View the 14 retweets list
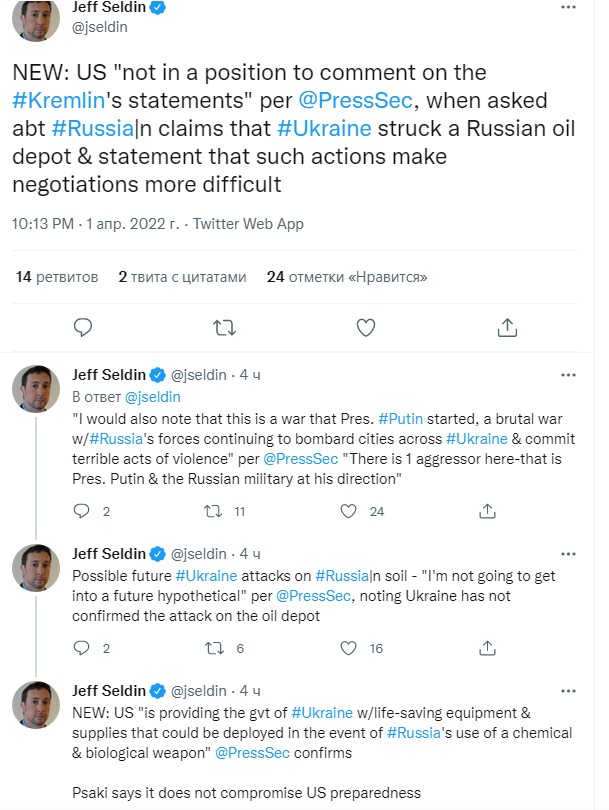The width and height of the screenshot is (609, 810). point(56,277)
